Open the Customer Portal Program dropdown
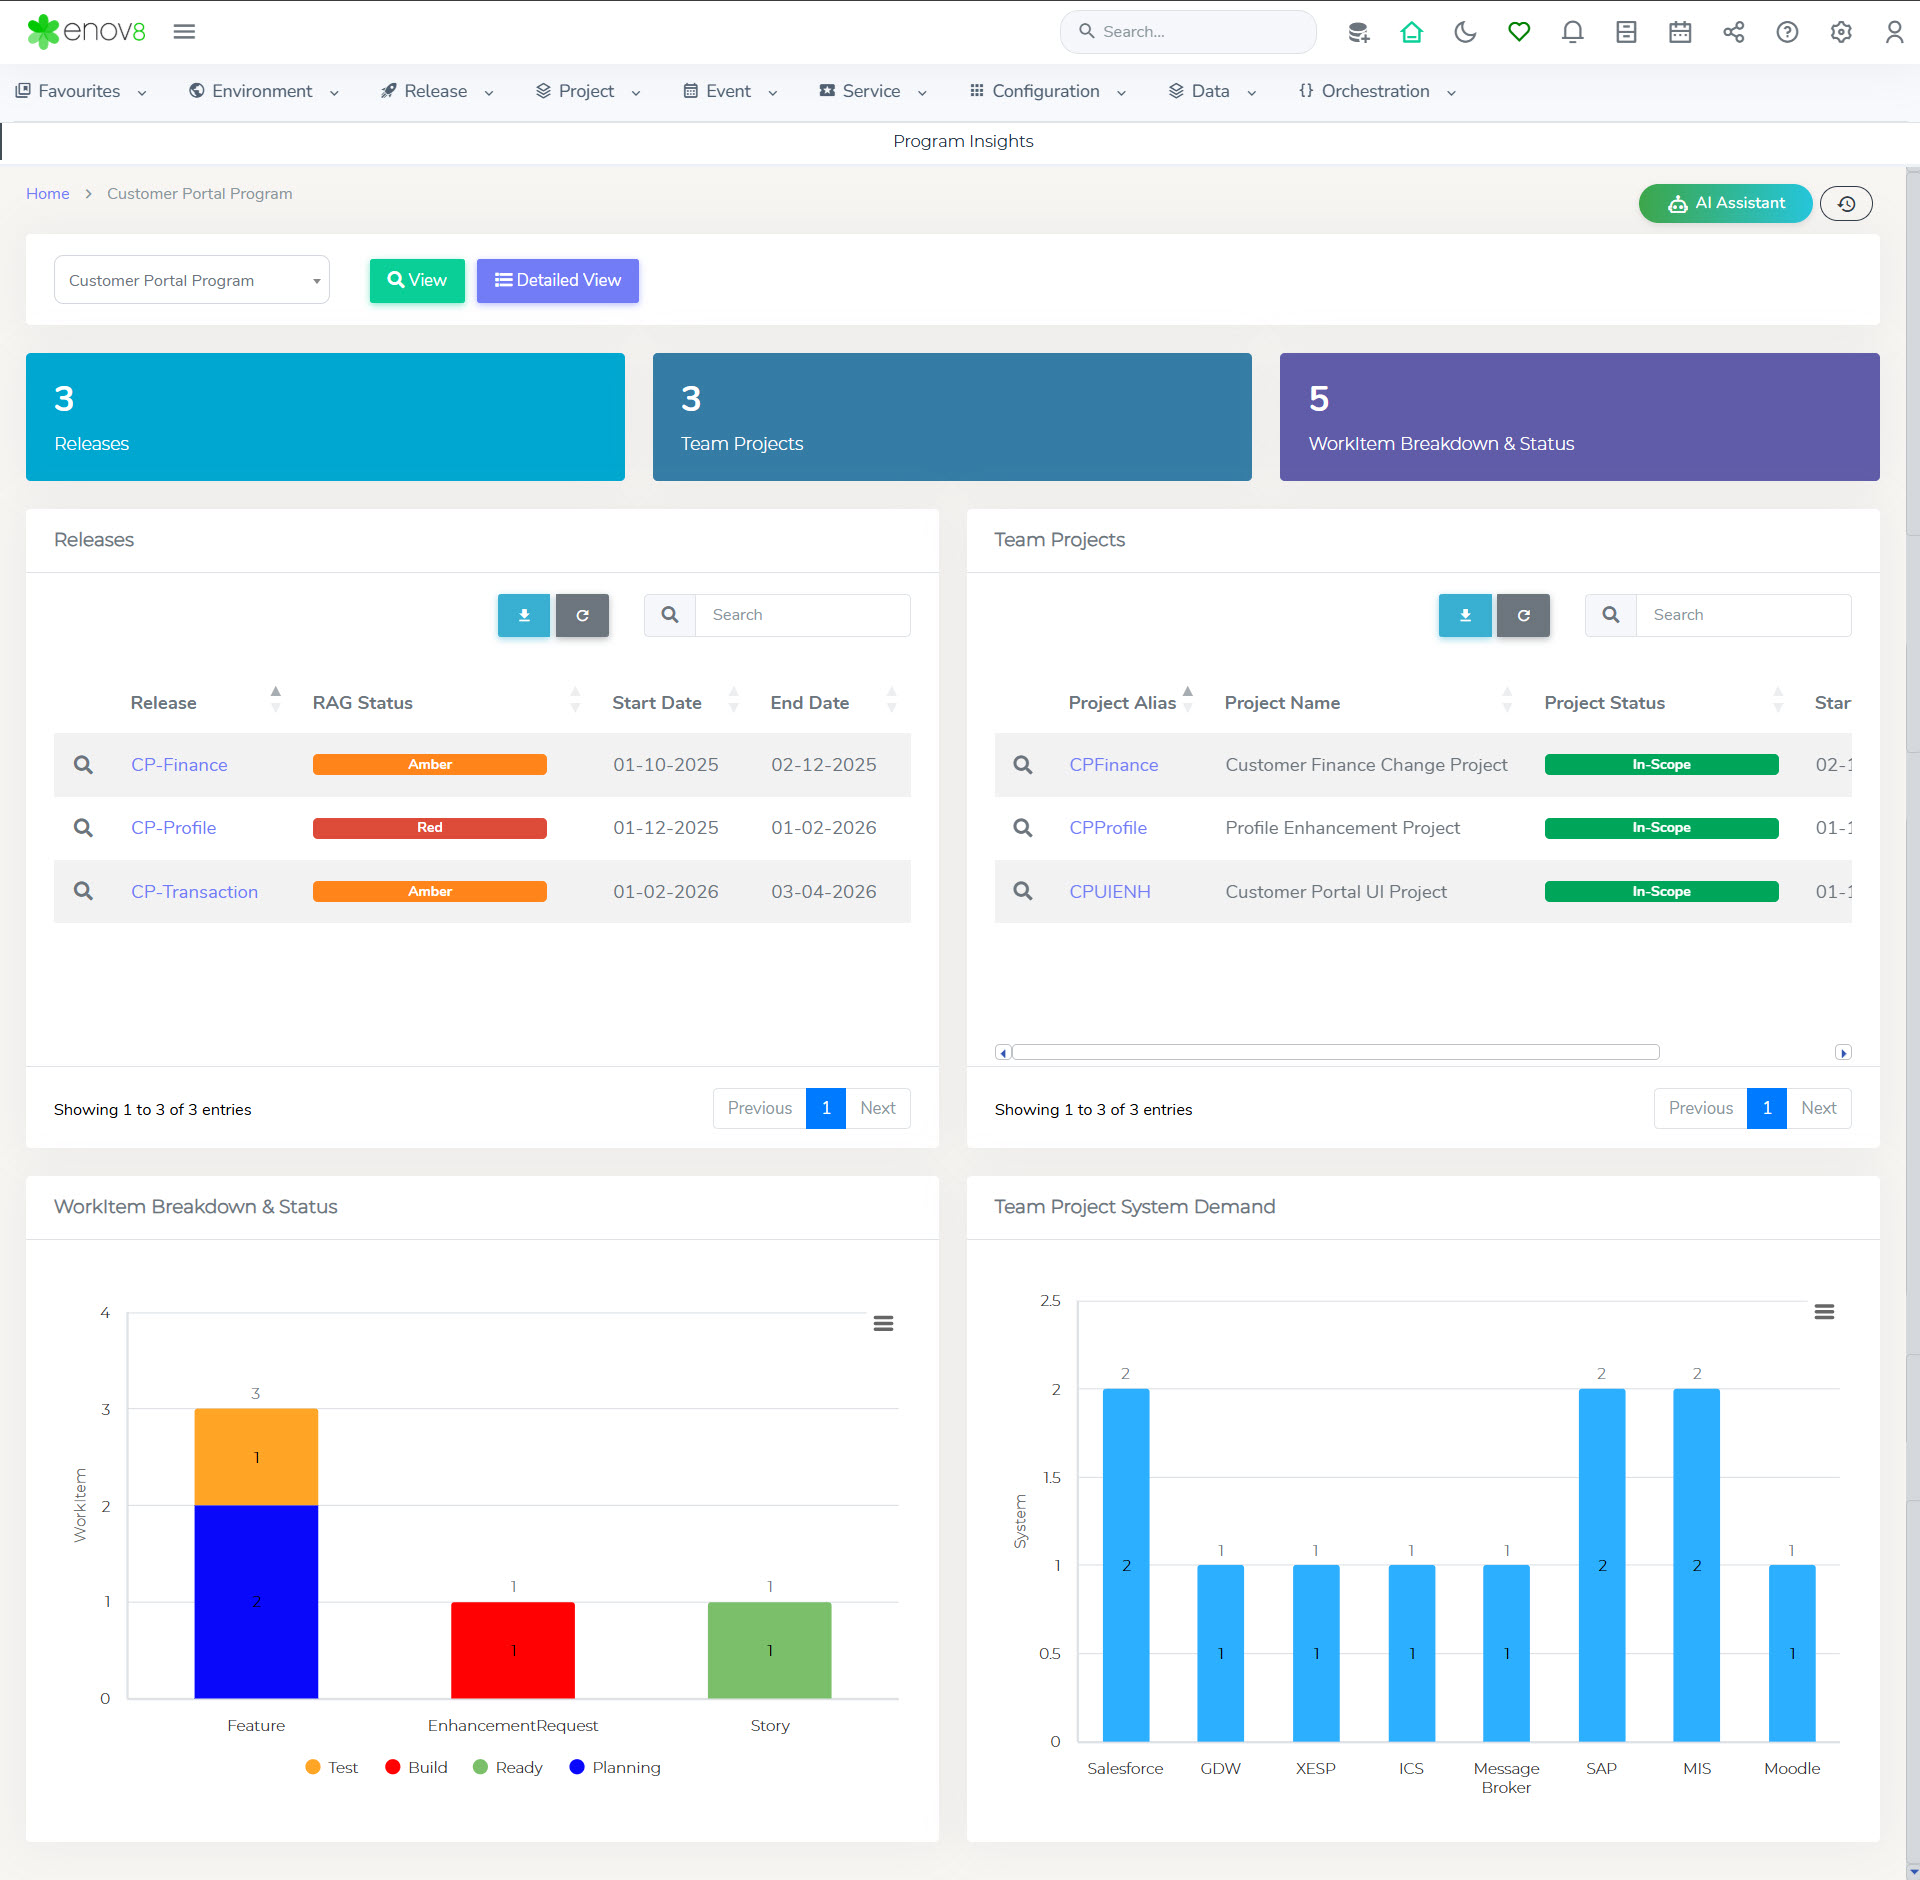1920x1880 pixels. click(x=191, y=280)
